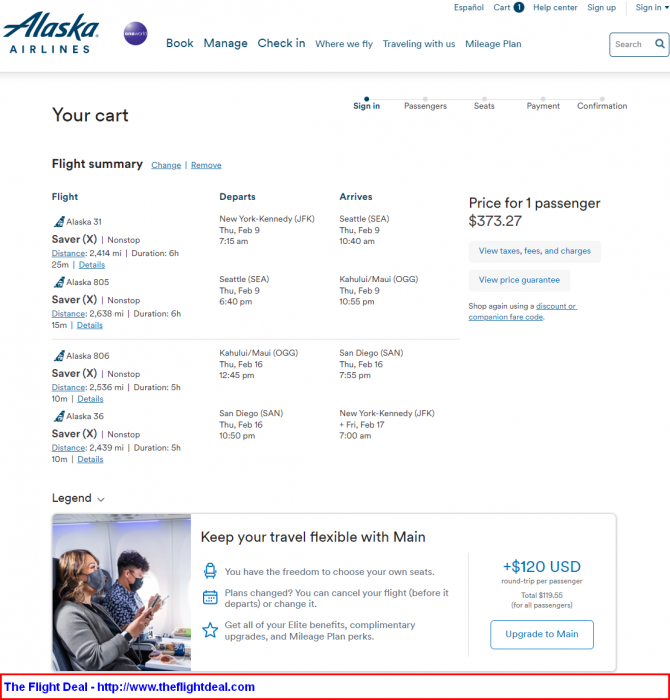Expand the Legend section
Image resolution: width=670 pixels, height=700 pixels.
pyautogui.click(x=78, y=498)
